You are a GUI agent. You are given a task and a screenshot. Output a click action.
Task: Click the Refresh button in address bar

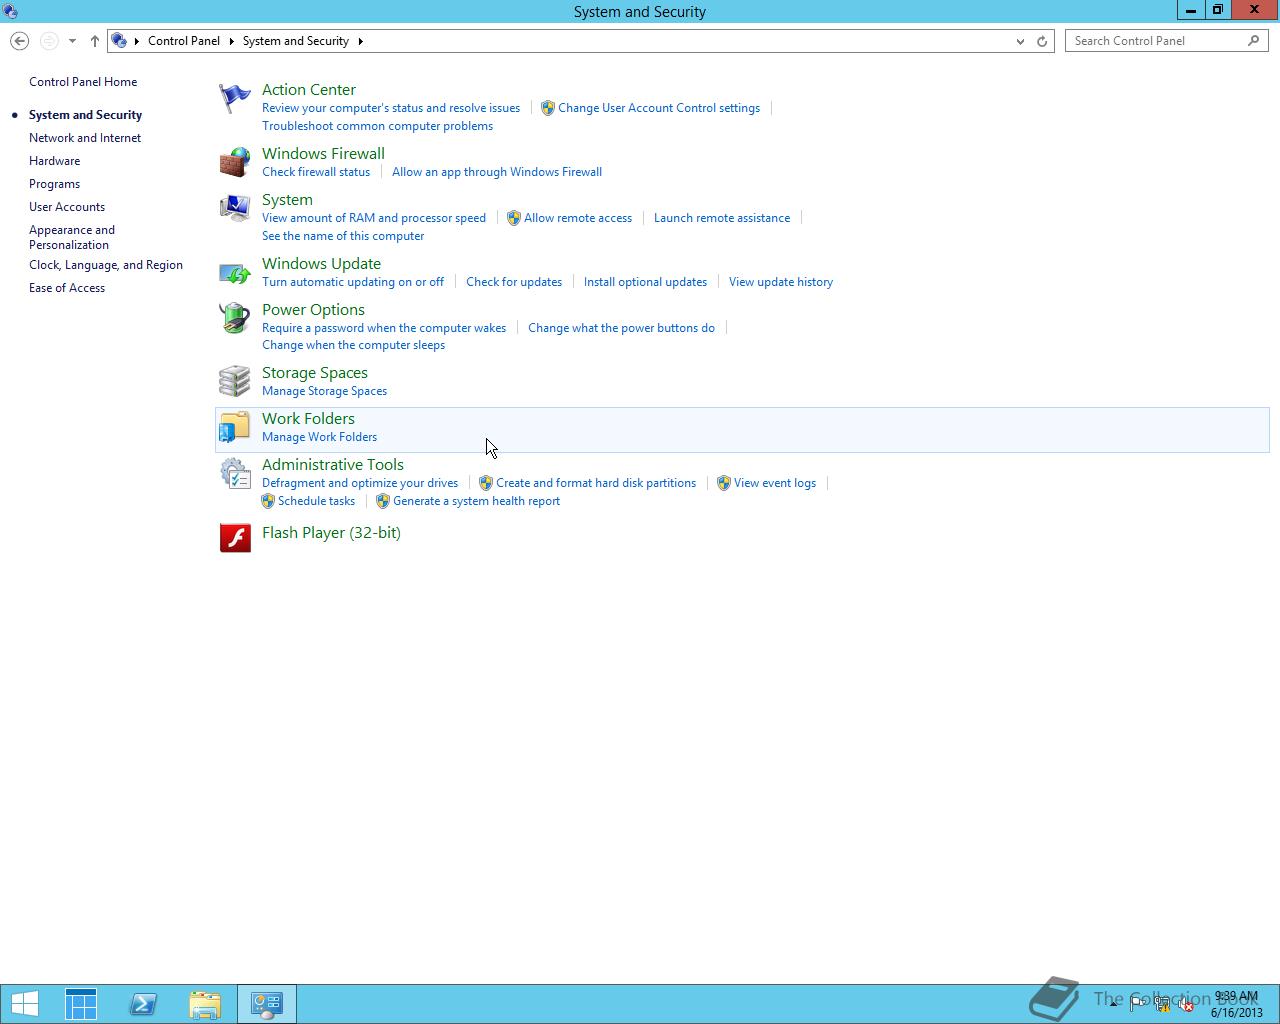click(1042, 41)
